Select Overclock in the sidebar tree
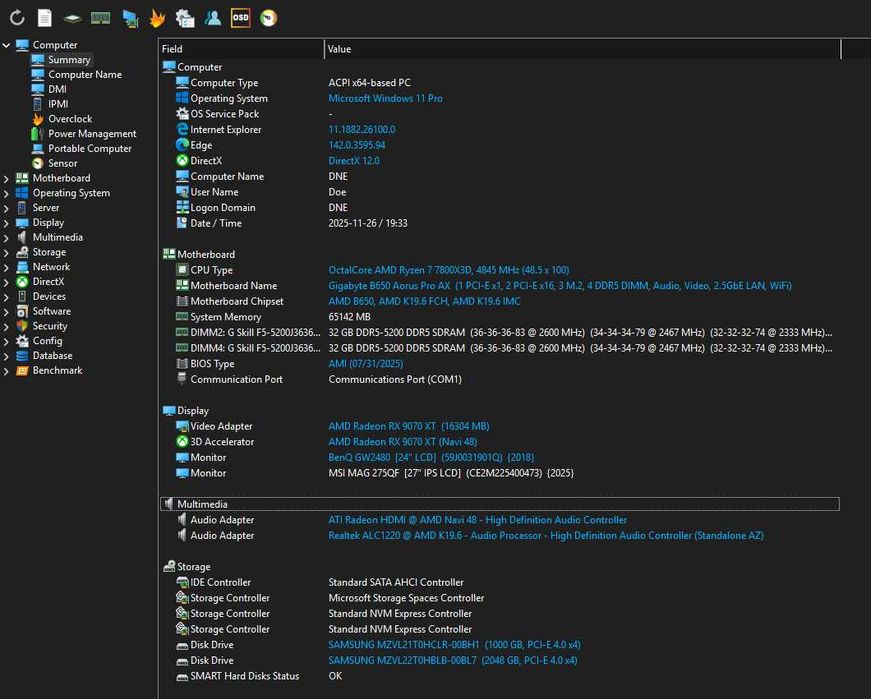Image resolution: width=871 pixels, height=699 pixels. coord(70,119)
